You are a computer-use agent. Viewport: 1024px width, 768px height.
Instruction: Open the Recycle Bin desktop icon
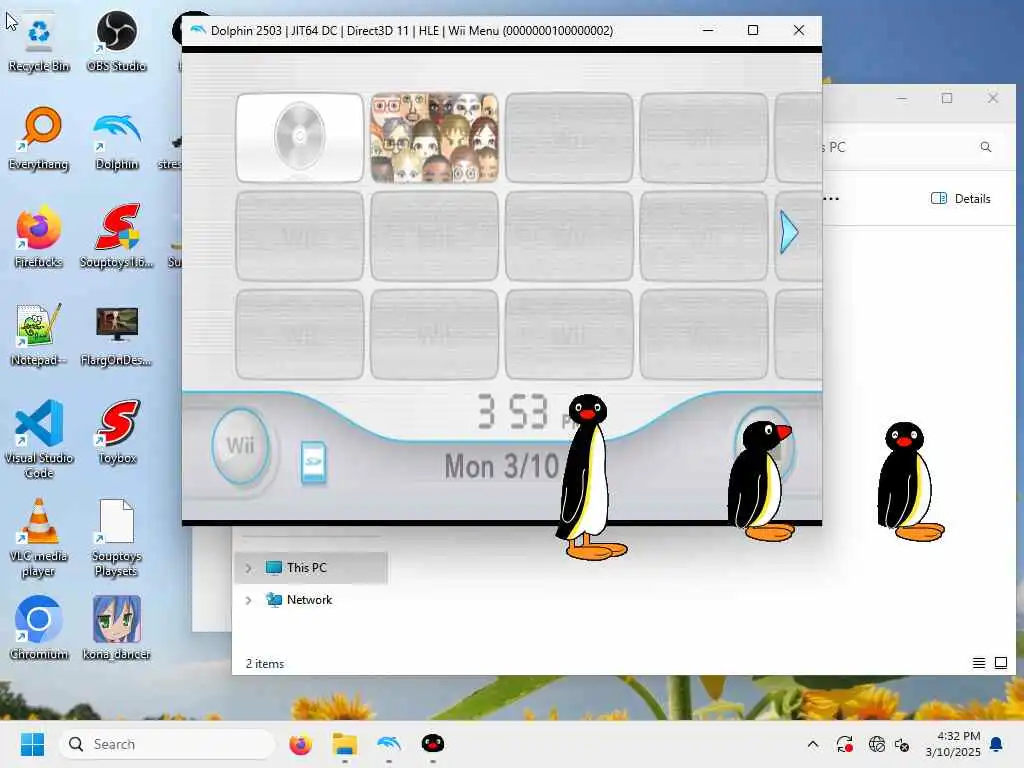pyautogui.click(x=39, y=40)
